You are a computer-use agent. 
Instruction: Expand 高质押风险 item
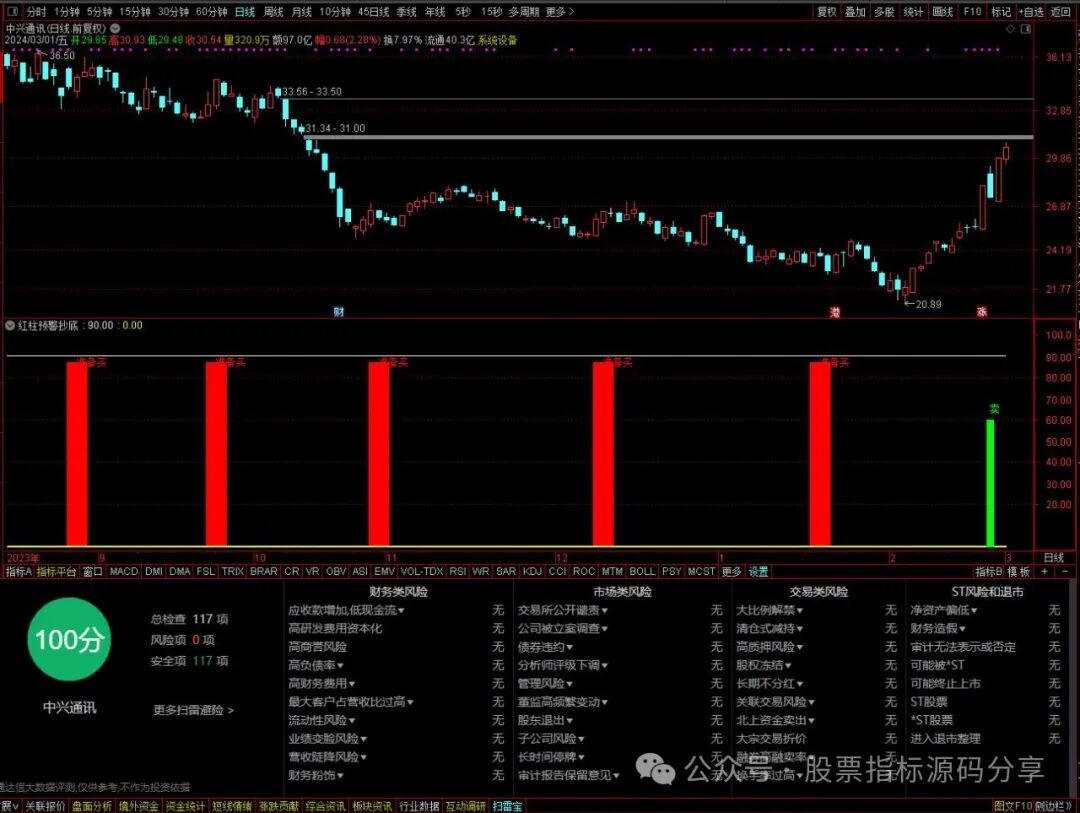coord(769,646)
